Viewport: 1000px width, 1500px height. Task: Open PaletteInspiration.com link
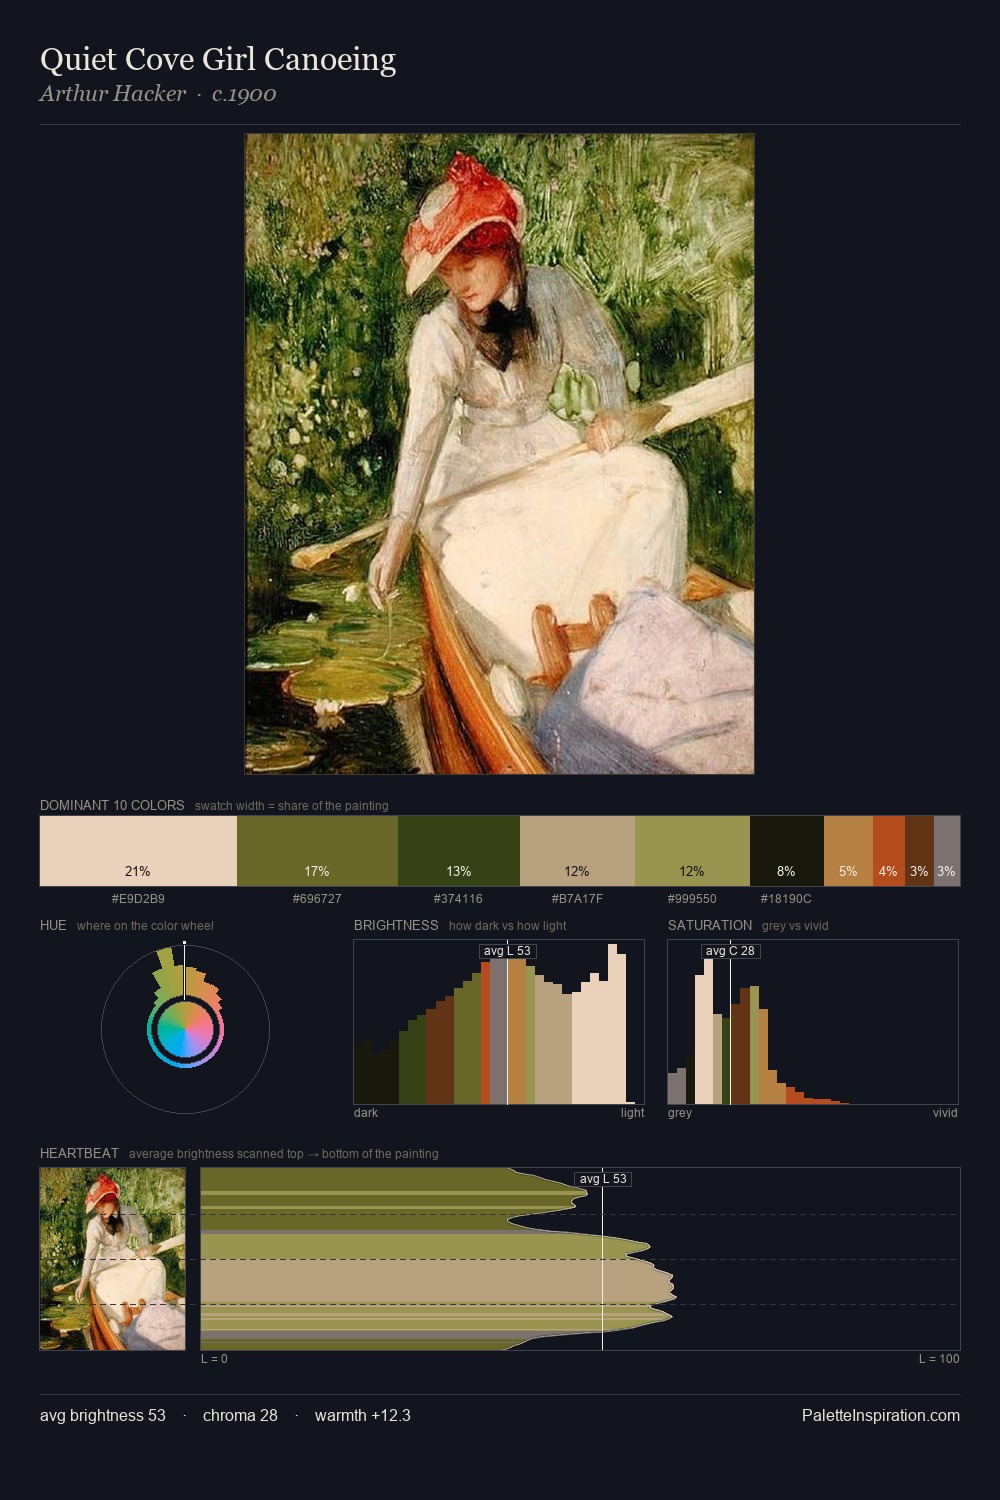(x=881, y=1415)
